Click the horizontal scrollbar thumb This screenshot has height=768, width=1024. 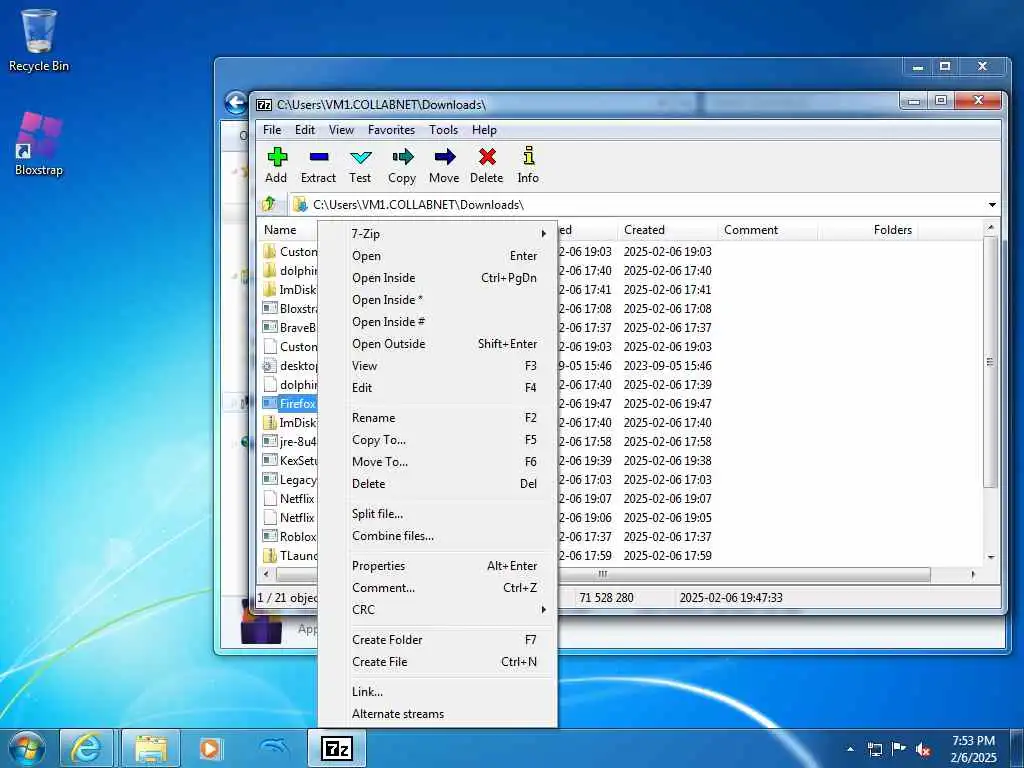602,575
